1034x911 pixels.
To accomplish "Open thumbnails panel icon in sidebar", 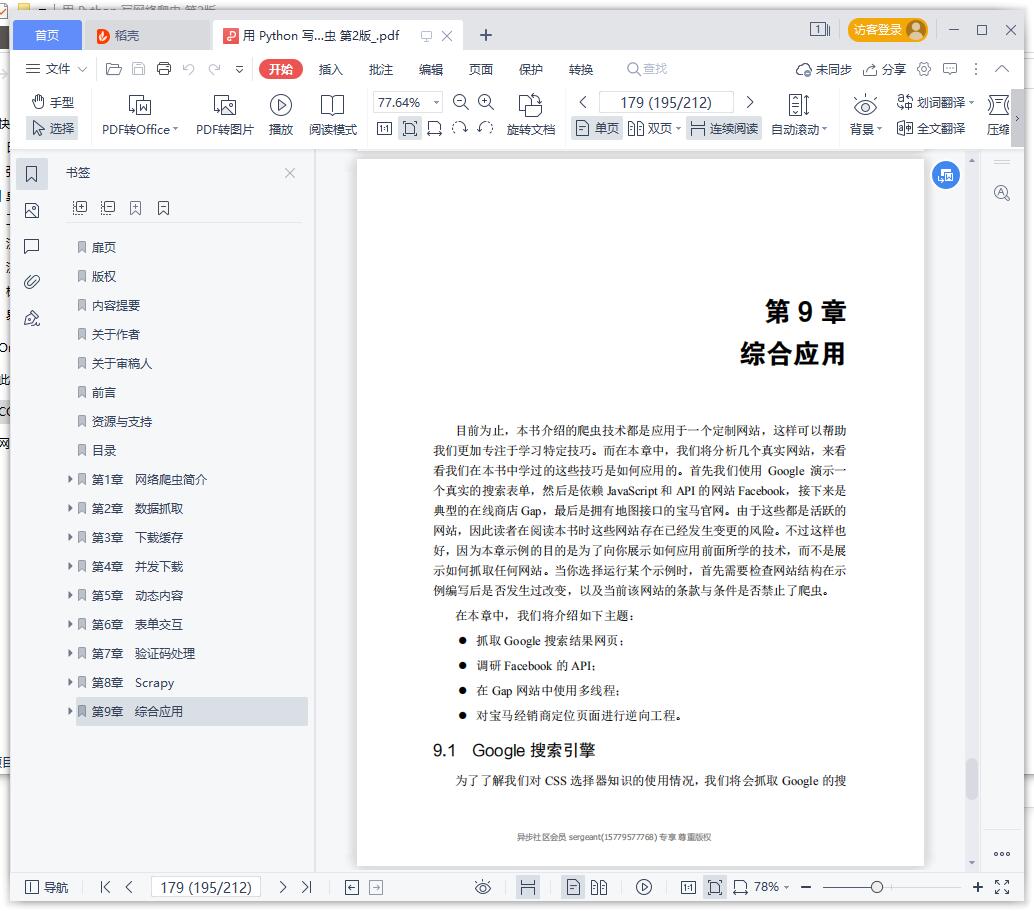I will (x=32, y=210).
